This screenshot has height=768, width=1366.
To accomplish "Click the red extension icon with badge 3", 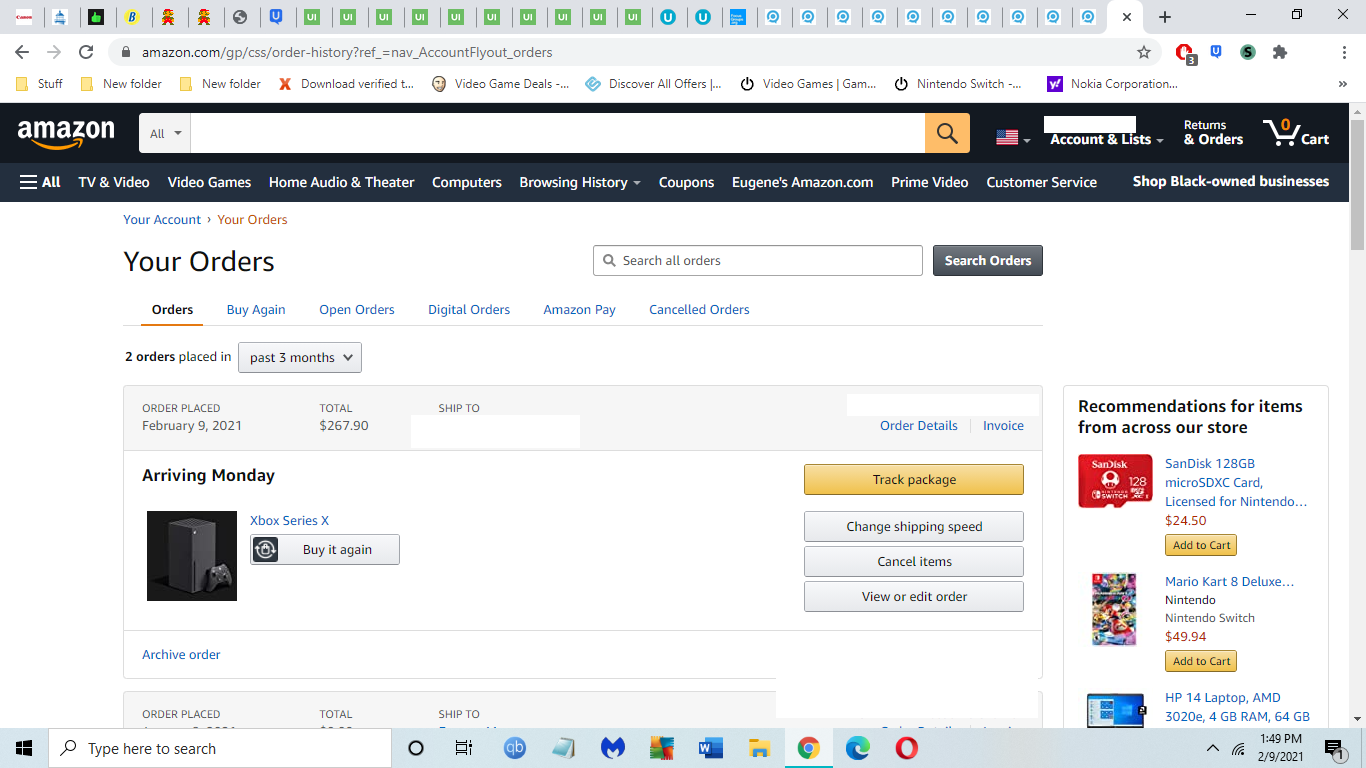I will (1185, 53).
